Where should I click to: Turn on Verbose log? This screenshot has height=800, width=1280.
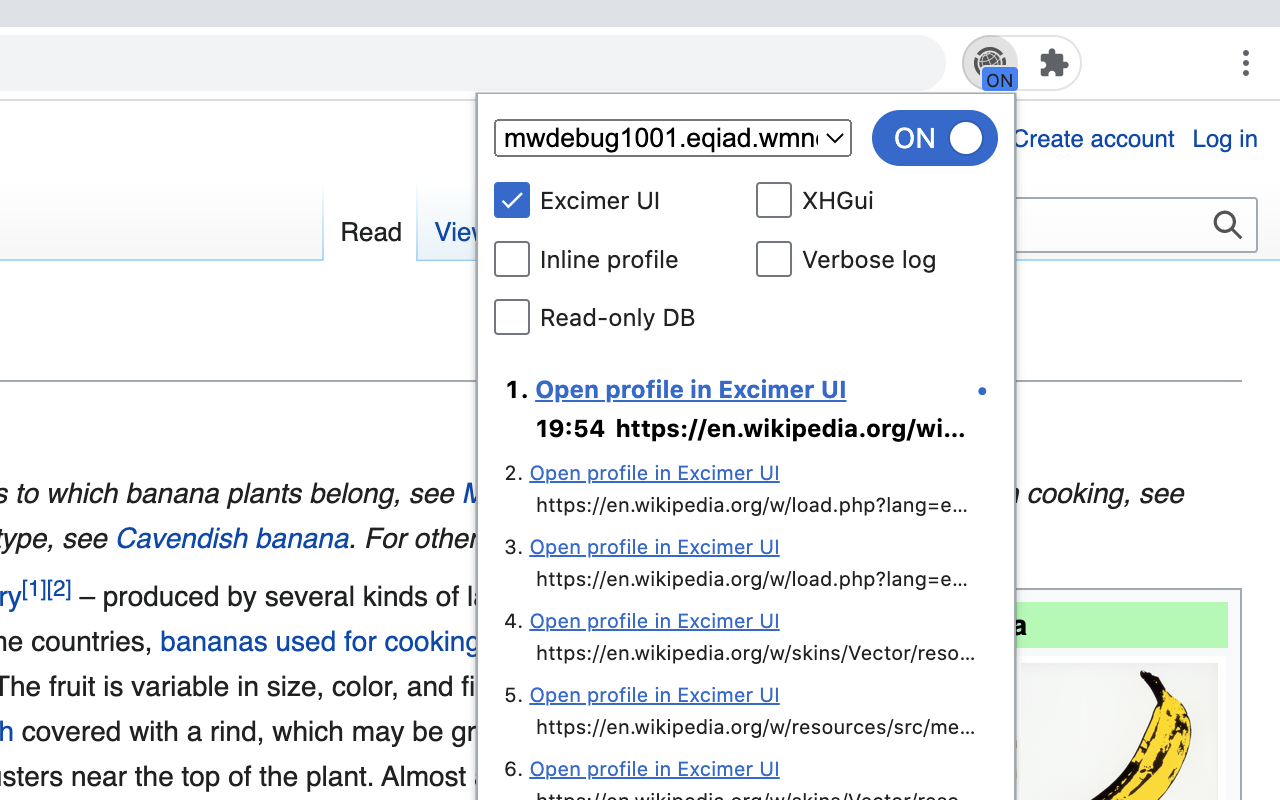click(774, 259)
